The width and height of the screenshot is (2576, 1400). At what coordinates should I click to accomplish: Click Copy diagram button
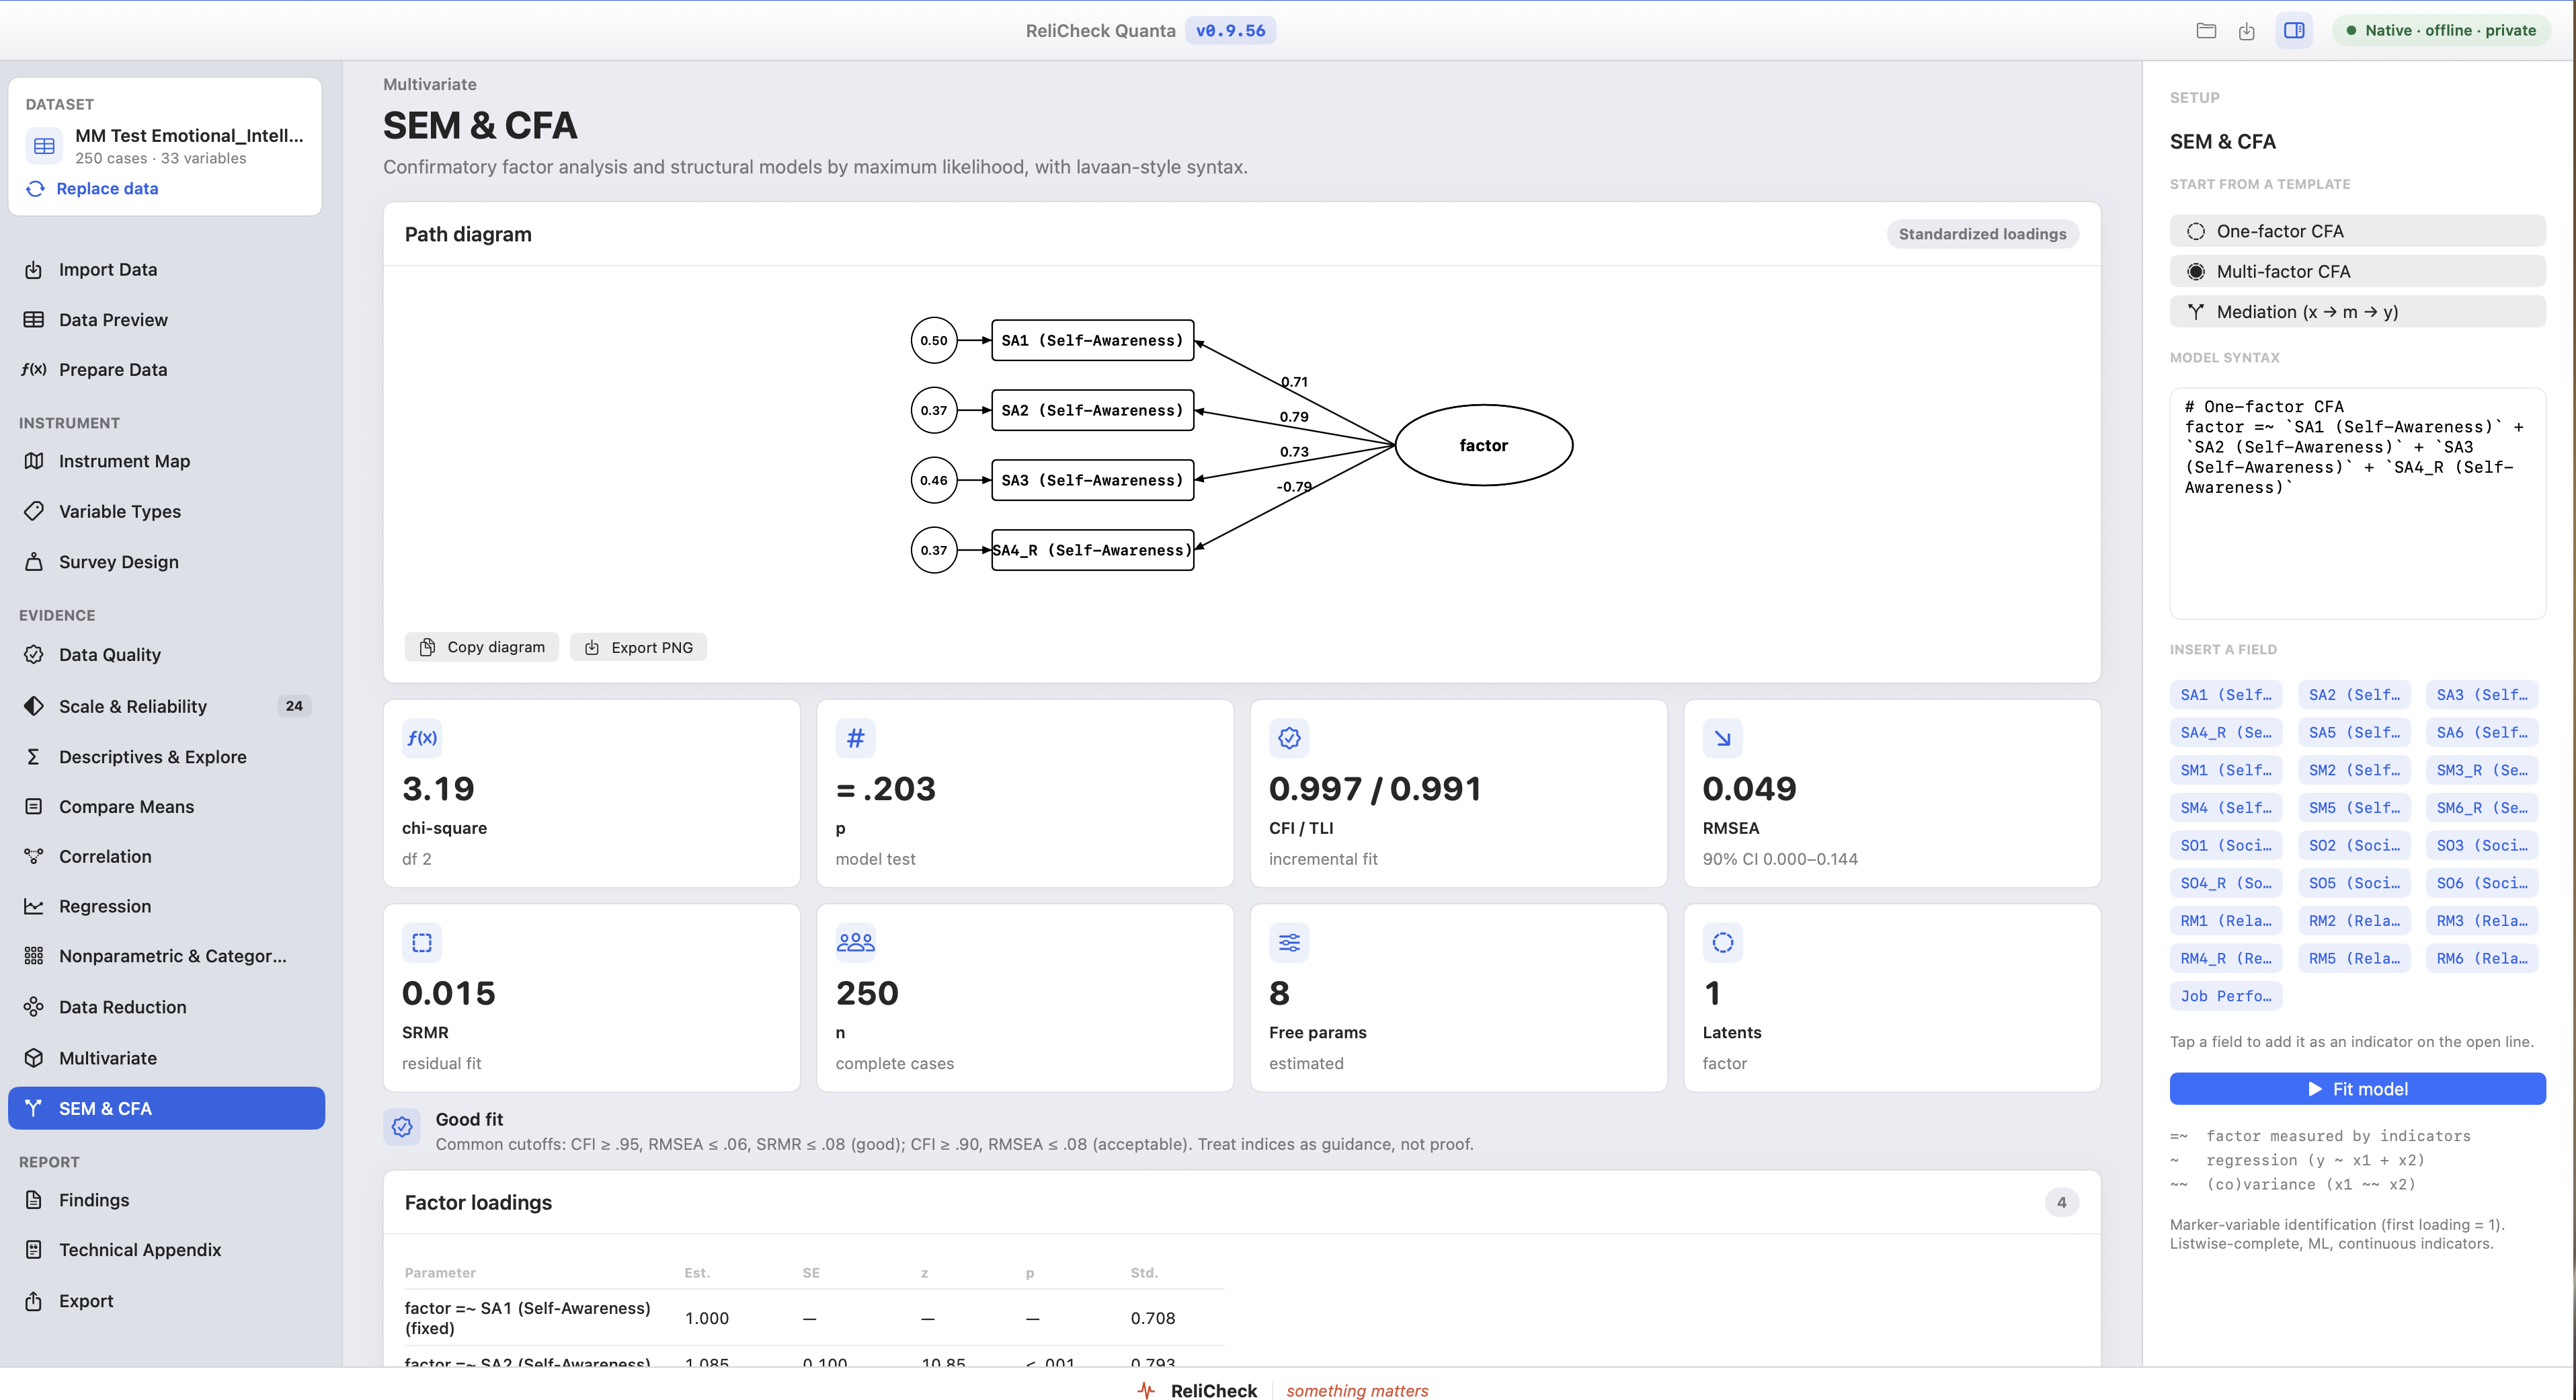tap(482, 647)
